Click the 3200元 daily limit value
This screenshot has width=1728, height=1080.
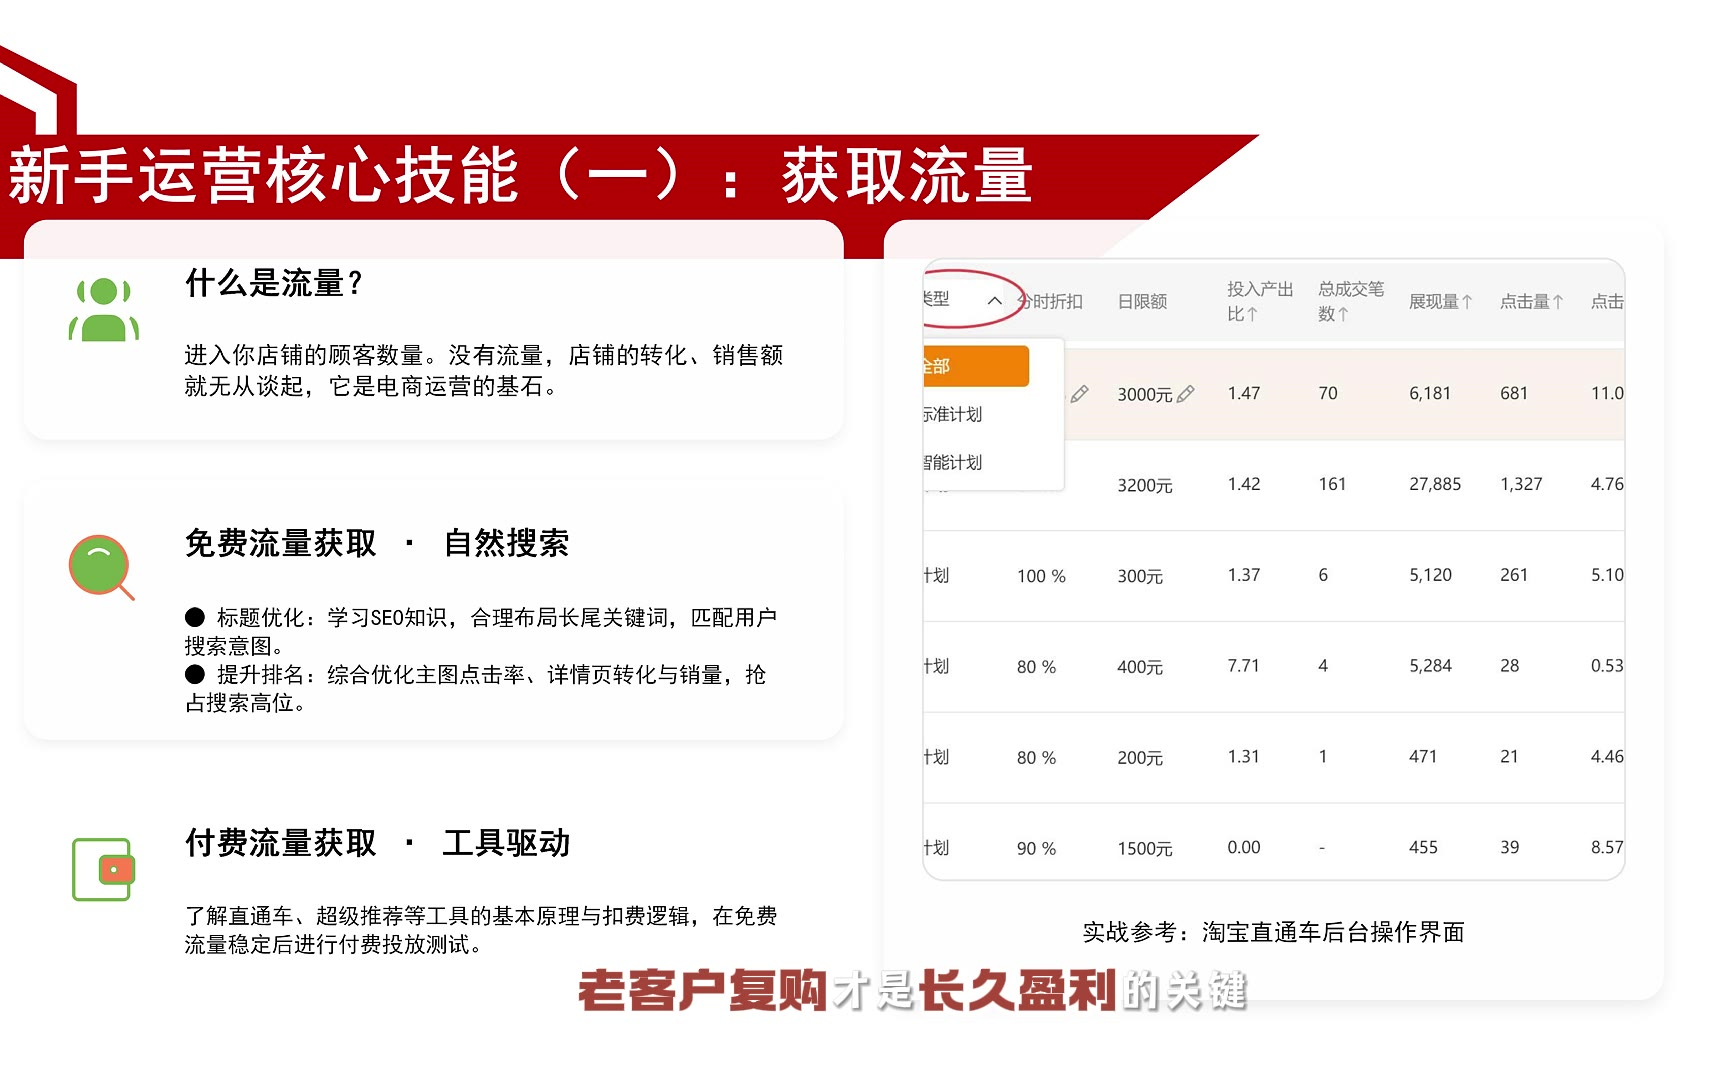click(1145, 485)
